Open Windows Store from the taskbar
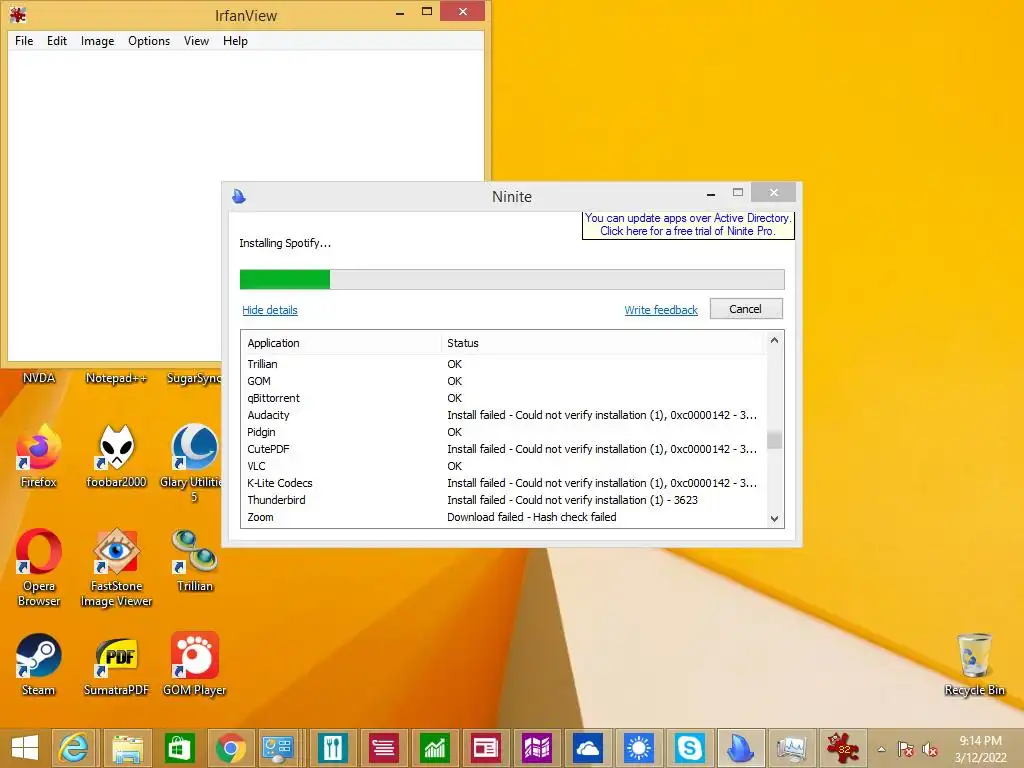The height and width of the screenshot is (768, 1024). [x=179, y=748]
